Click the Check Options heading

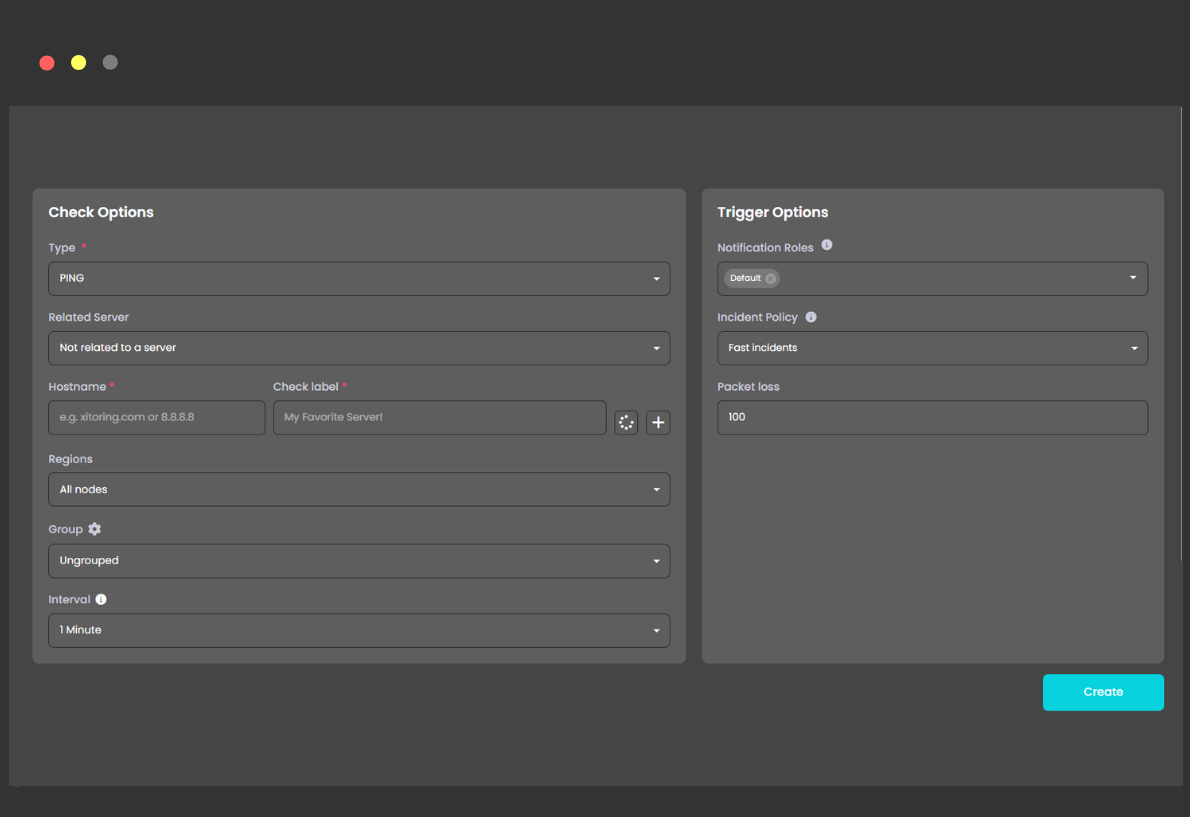(x=101, y=212)
